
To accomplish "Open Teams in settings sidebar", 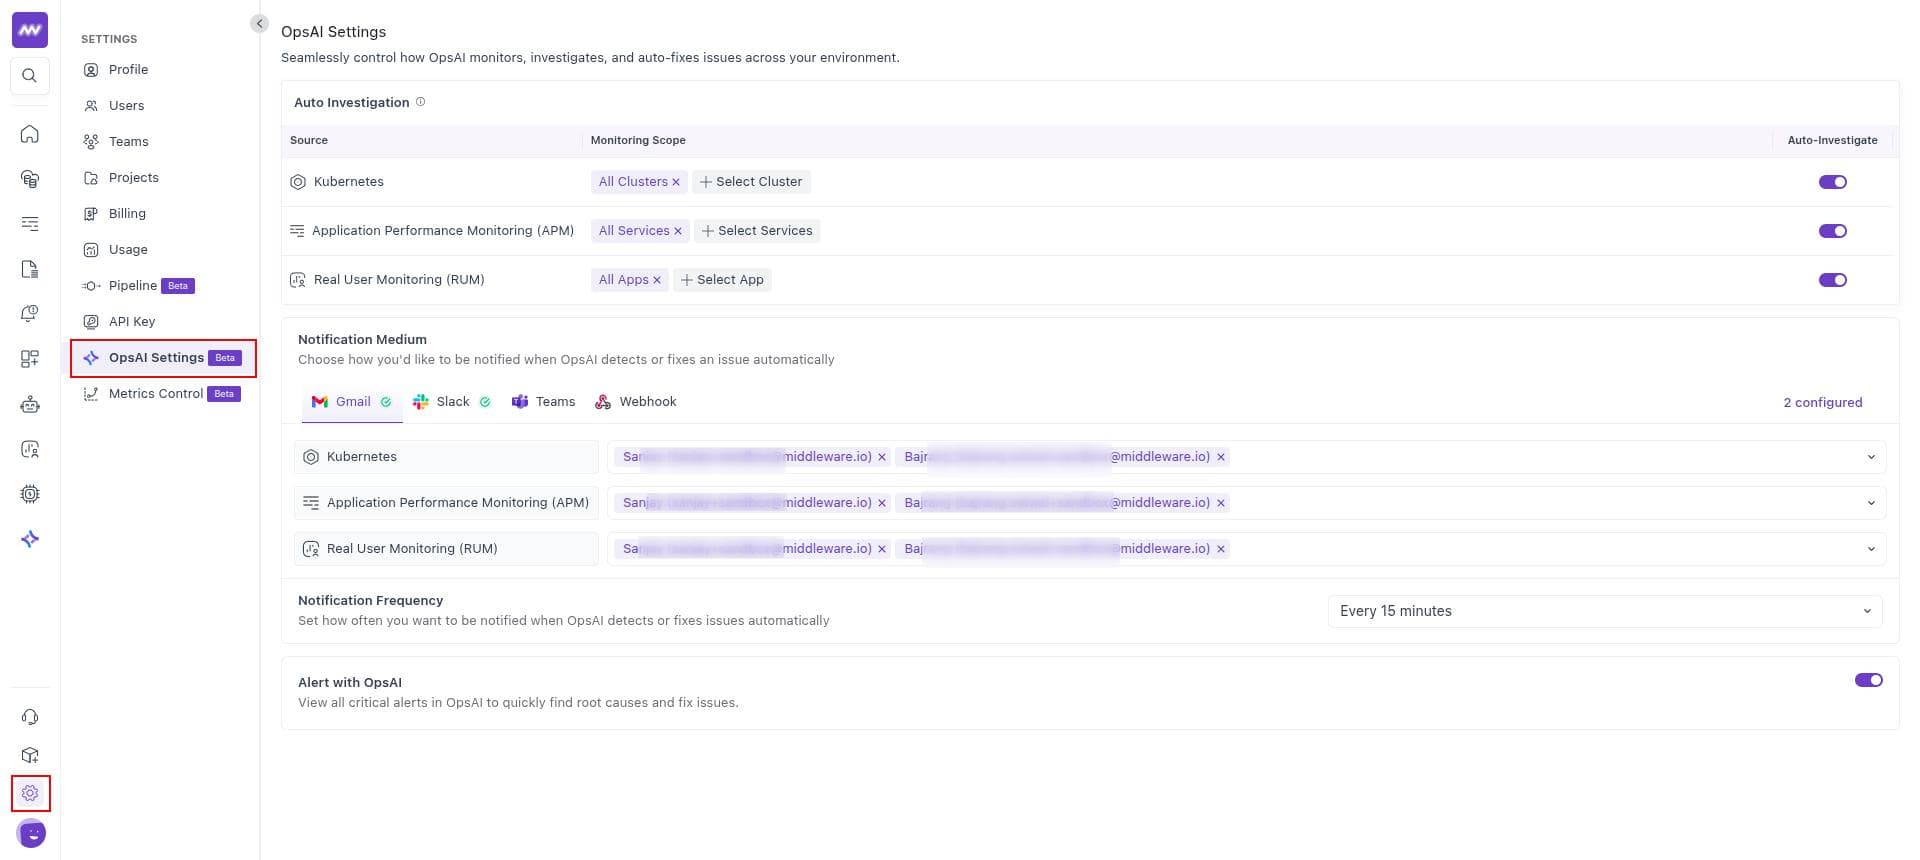I will [x=128, y=142].
